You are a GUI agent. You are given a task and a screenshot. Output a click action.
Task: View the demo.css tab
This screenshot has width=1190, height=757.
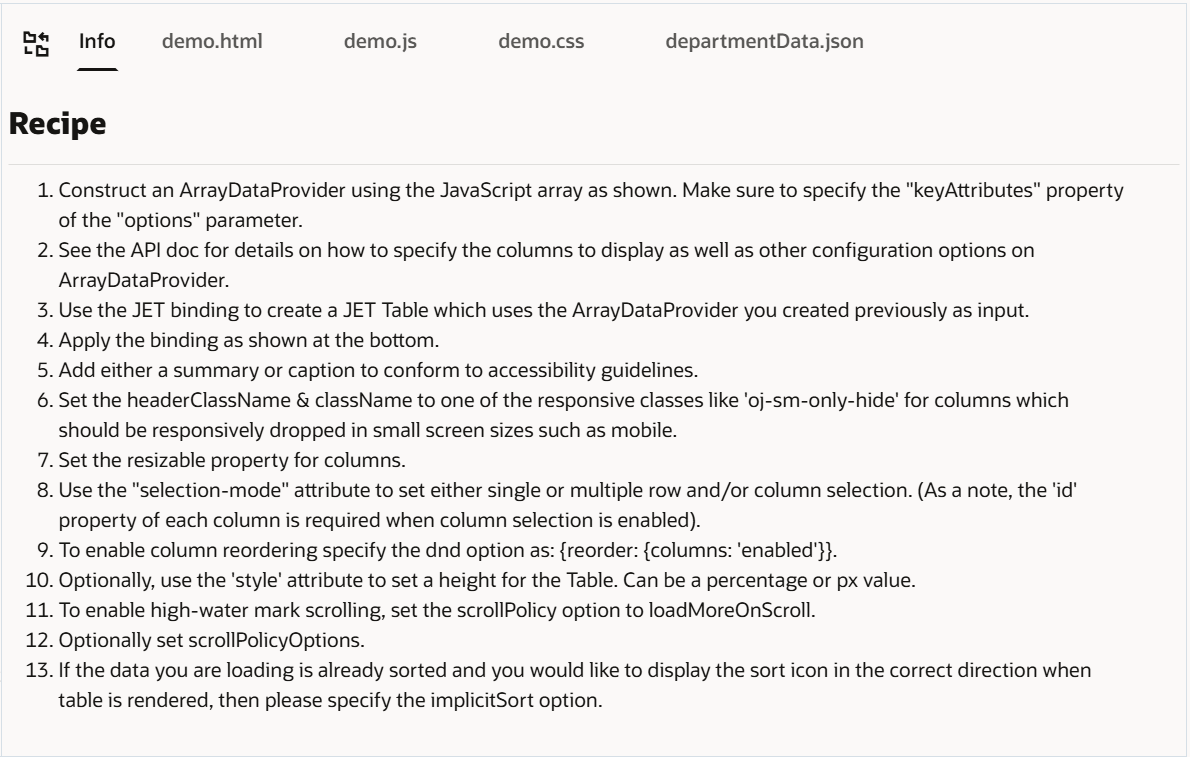tap(541, 42)
